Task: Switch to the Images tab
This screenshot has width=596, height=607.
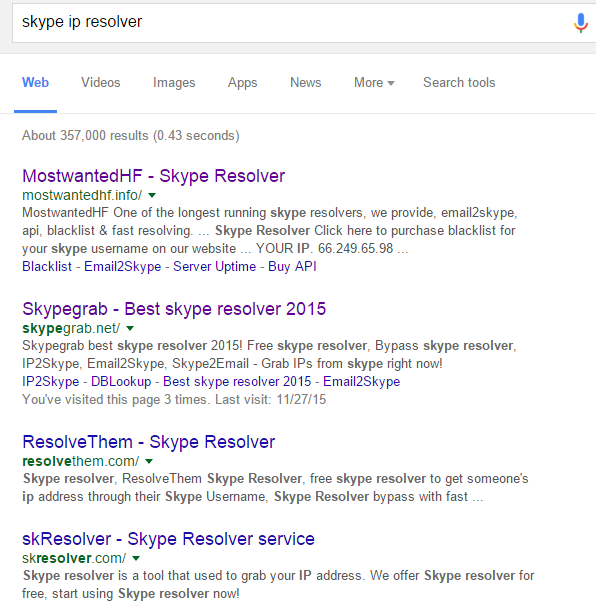Action: (x=174, y=83)
